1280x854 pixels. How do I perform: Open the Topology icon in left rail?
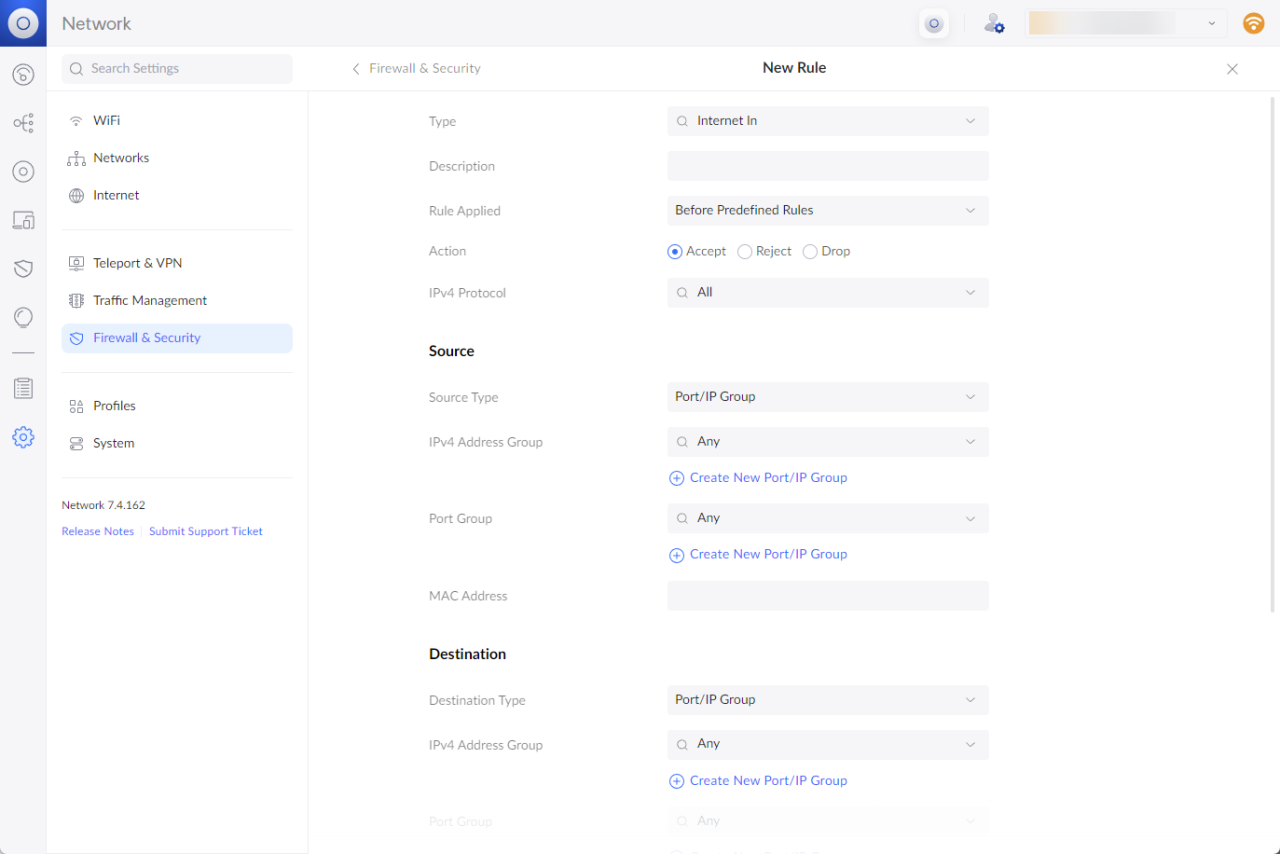point(23,123)
